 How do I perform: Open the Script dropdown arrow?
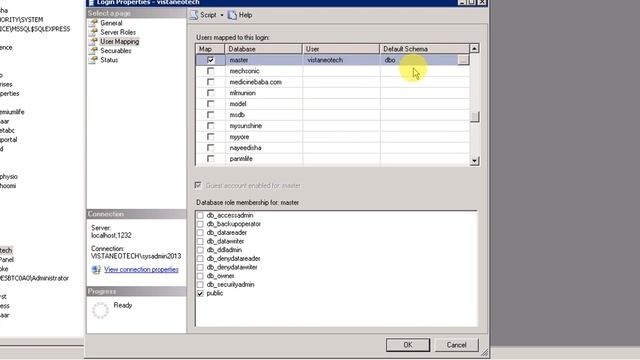click(222, 15)
